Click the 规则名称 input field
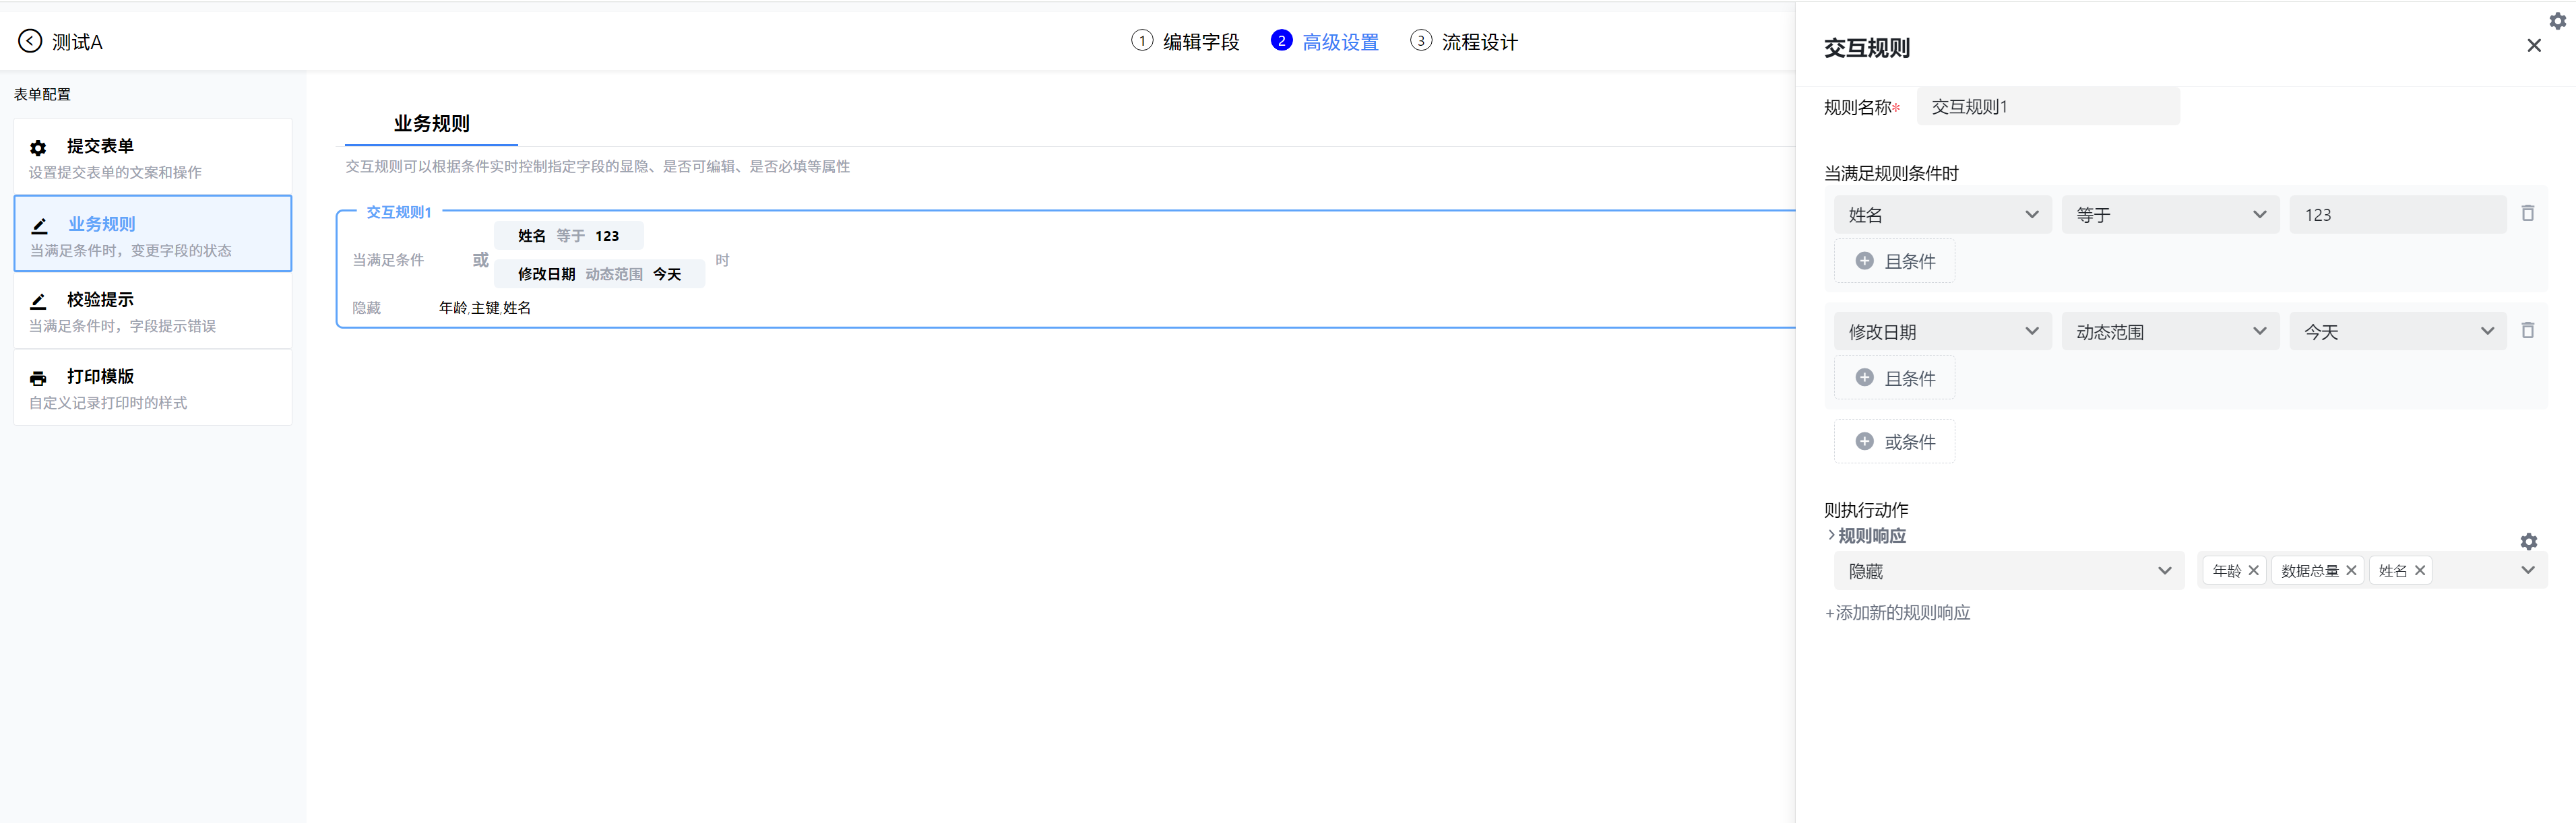Viewport: 2576px width, 823px height. pyautogui.click(x=2047, y=106)
